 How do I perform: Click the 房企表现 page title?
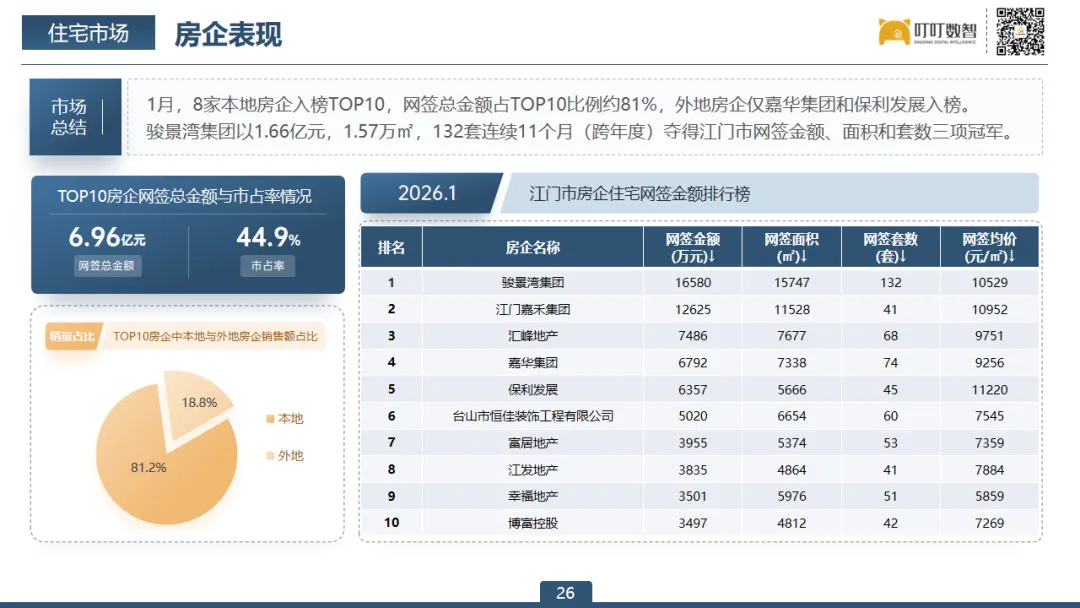pos(228,34)
